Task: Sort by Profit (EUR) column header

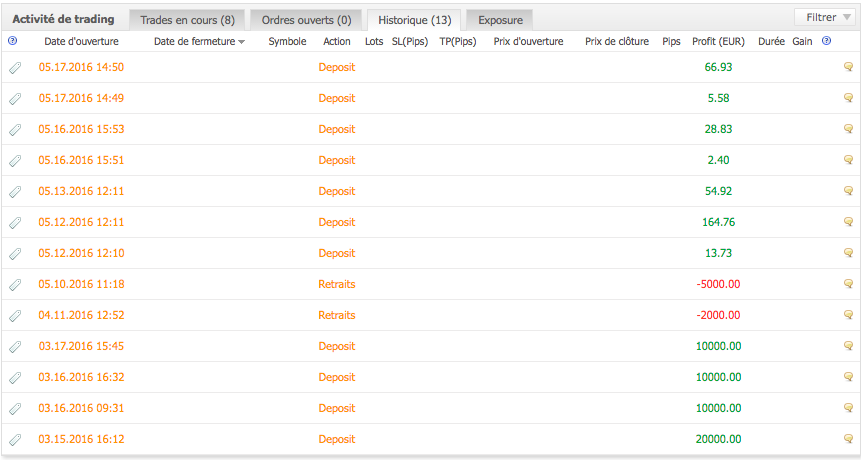Action: coord(718,42)
